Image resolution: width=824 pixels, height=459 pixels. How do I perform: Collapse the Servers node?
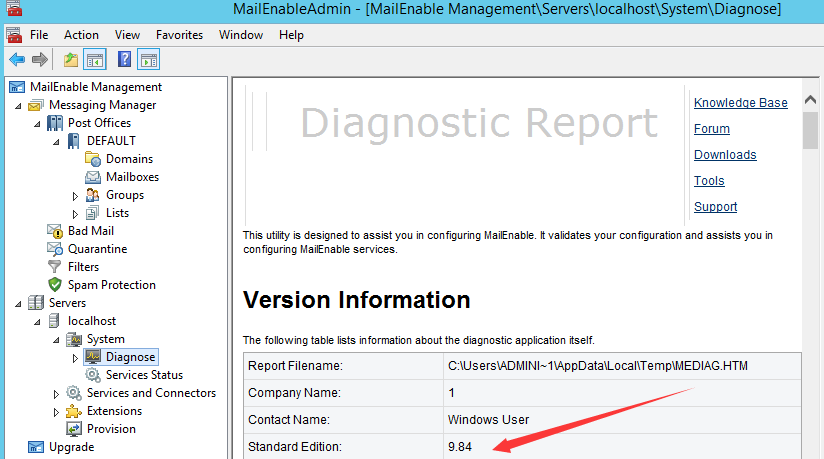click(x=18, y=304)
